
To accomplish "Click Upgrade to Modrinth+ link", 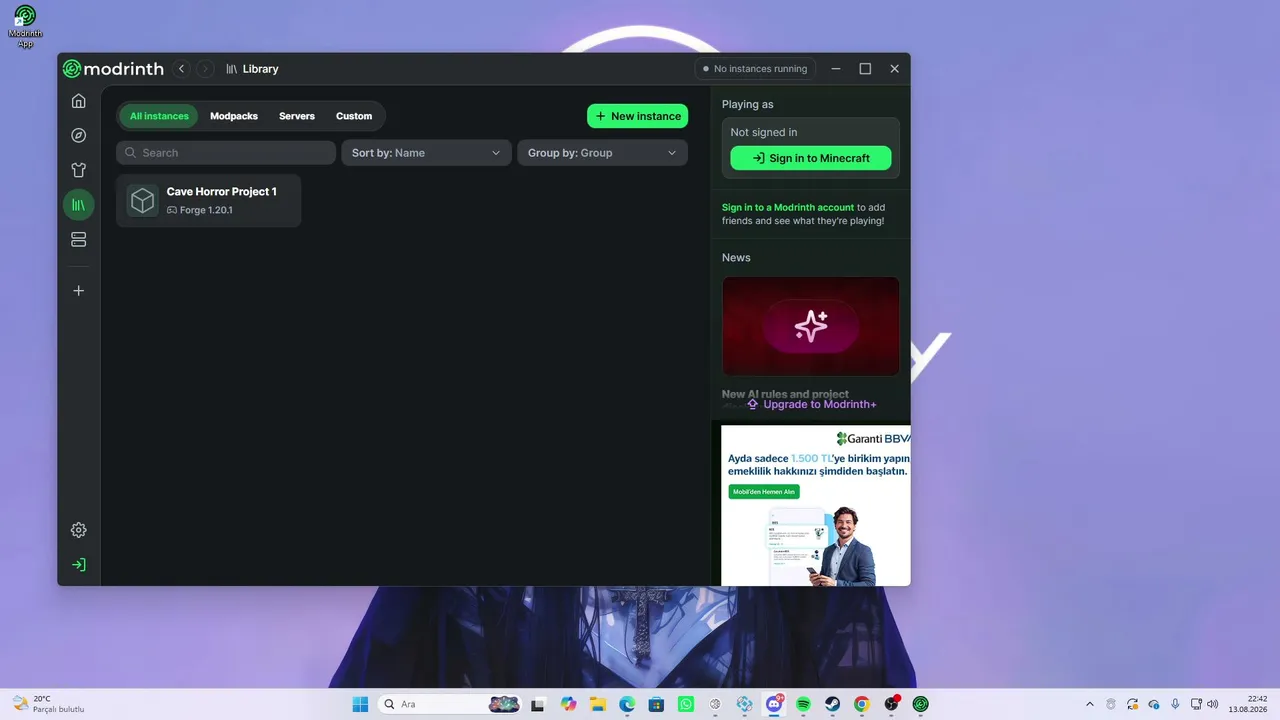I will 811,404.
